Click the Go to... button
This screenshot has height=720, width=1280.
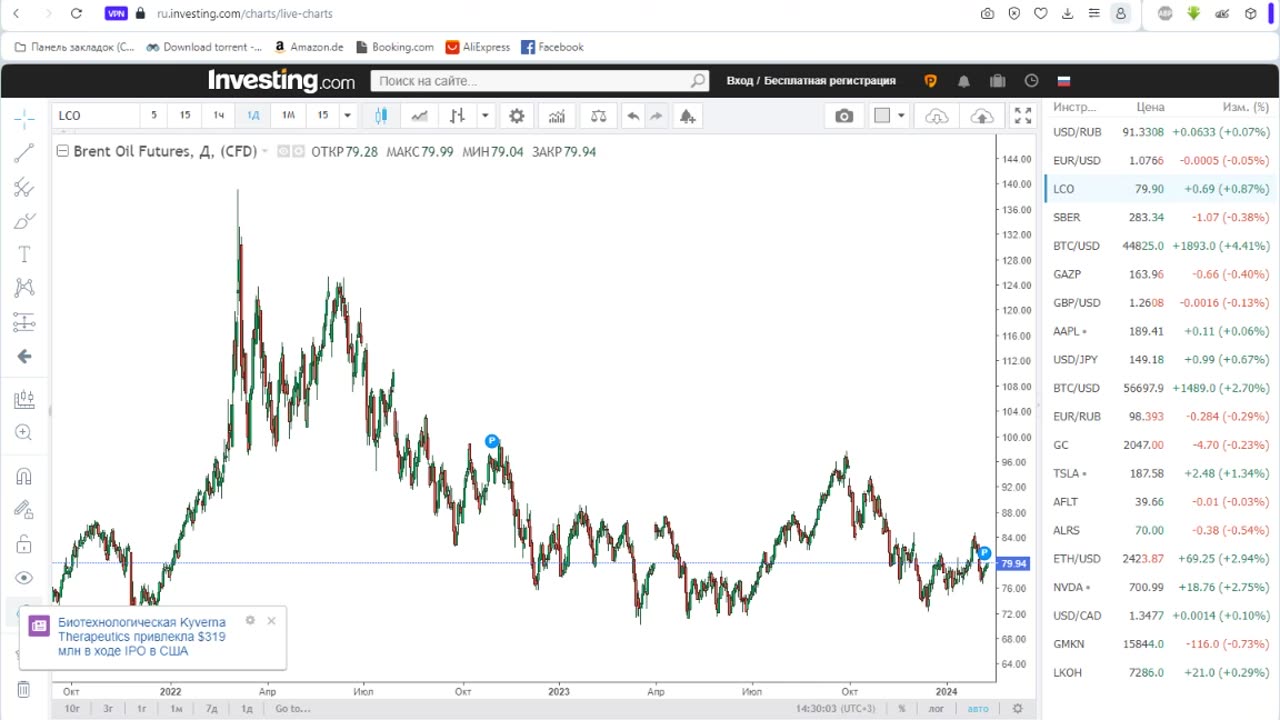point(293,708)
